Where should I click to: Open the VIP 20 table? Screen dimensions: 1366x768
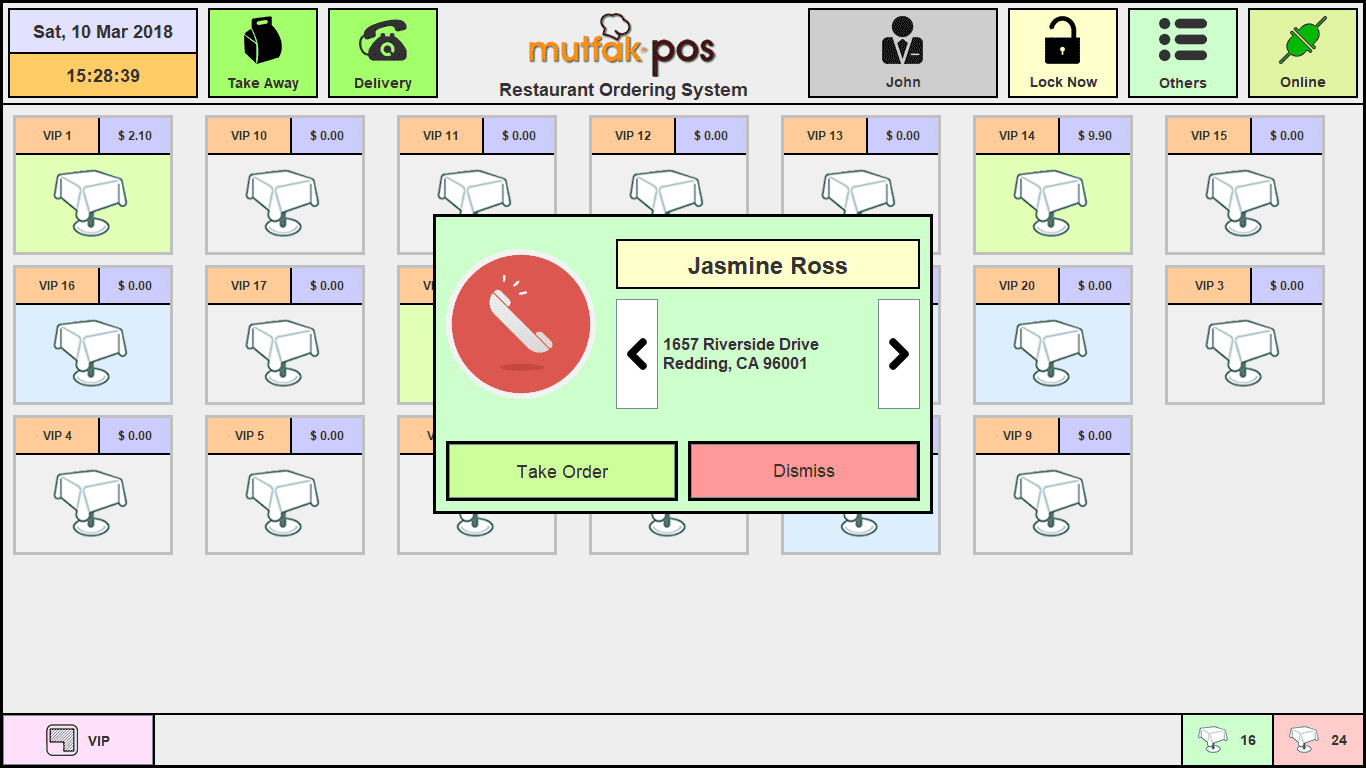click(x=1052, y=335)
